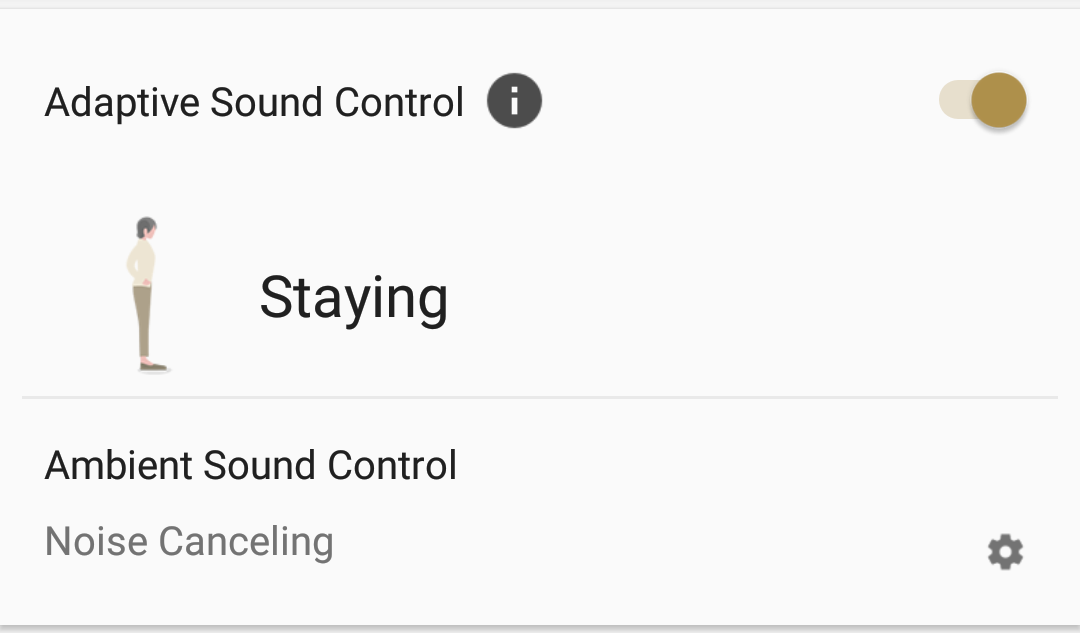
Task: Select the Noise Canceling mode text
Action: click(x=189, y=542)
